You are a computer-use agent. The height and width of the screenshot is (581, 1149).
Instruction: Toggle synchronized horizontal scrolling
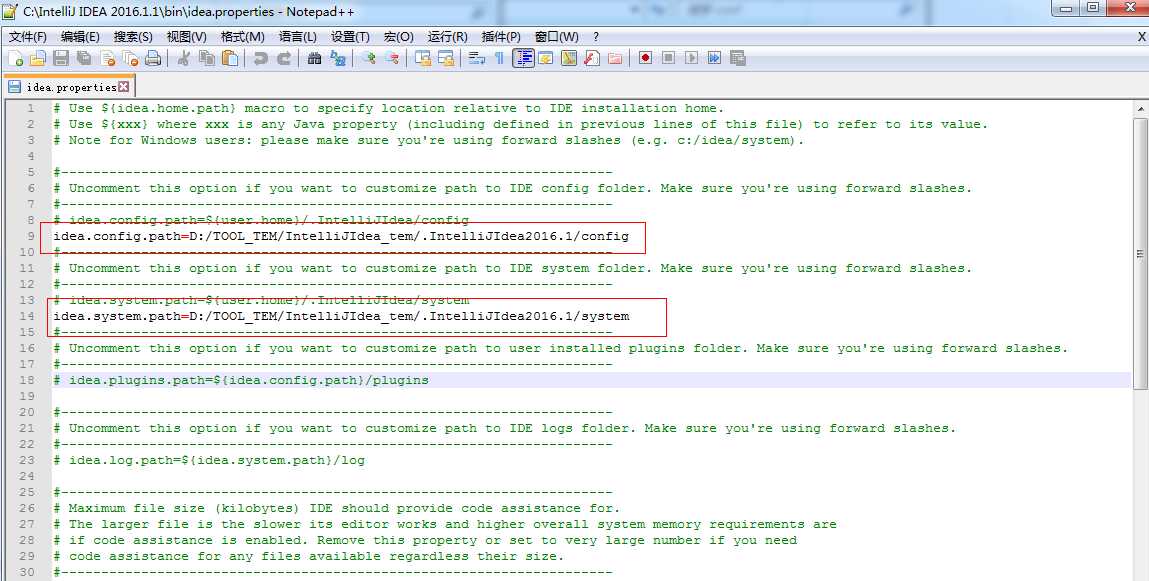446,59
